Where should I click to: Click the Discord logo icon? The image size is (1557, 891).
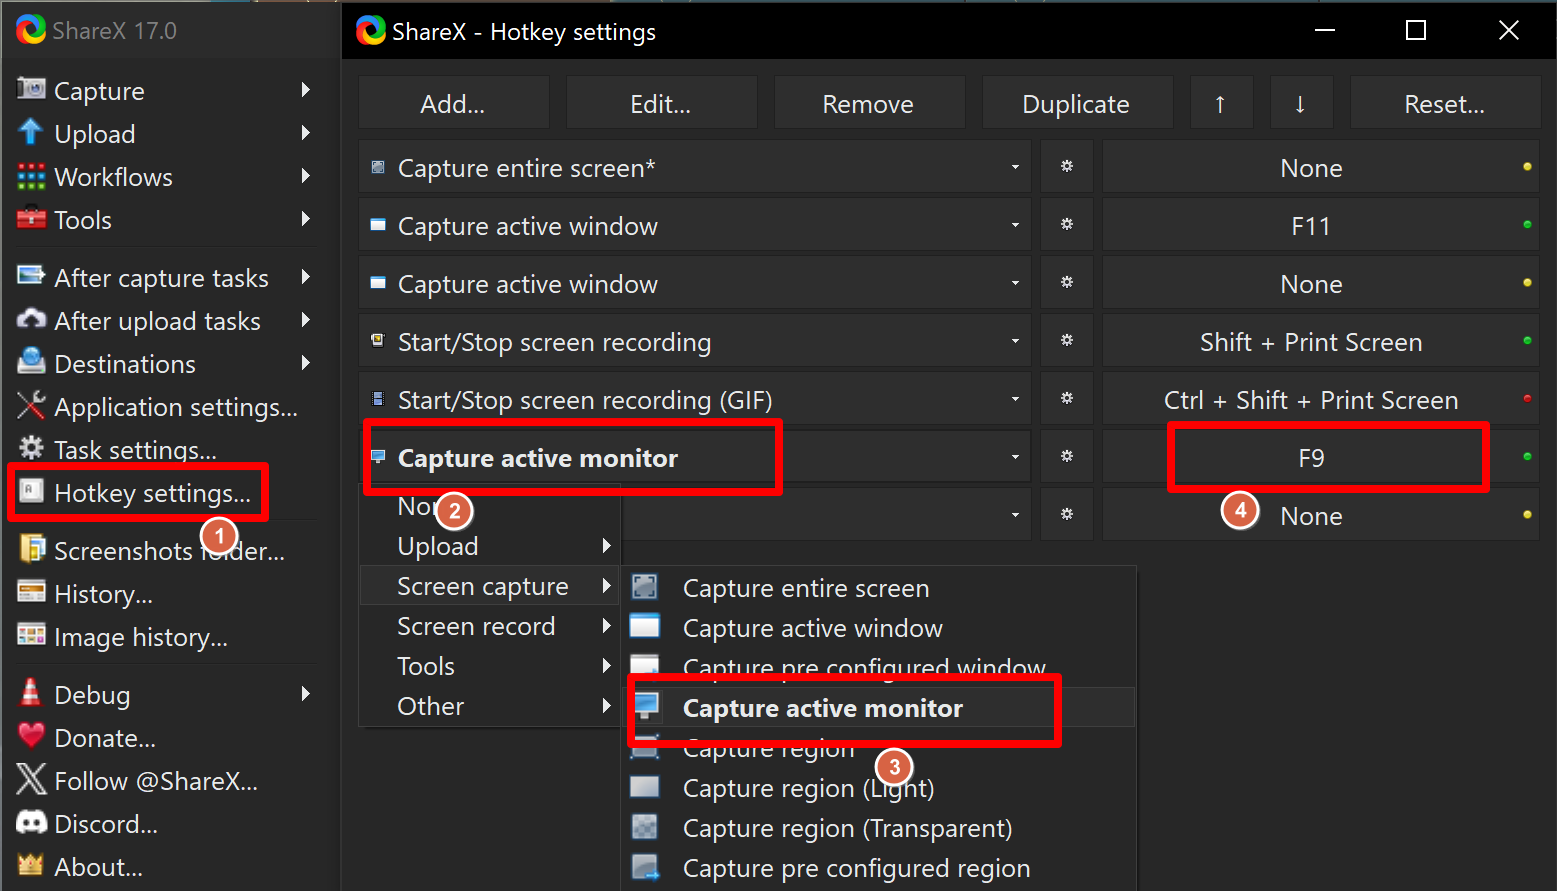pyautogui.click(x=31, y=822)
